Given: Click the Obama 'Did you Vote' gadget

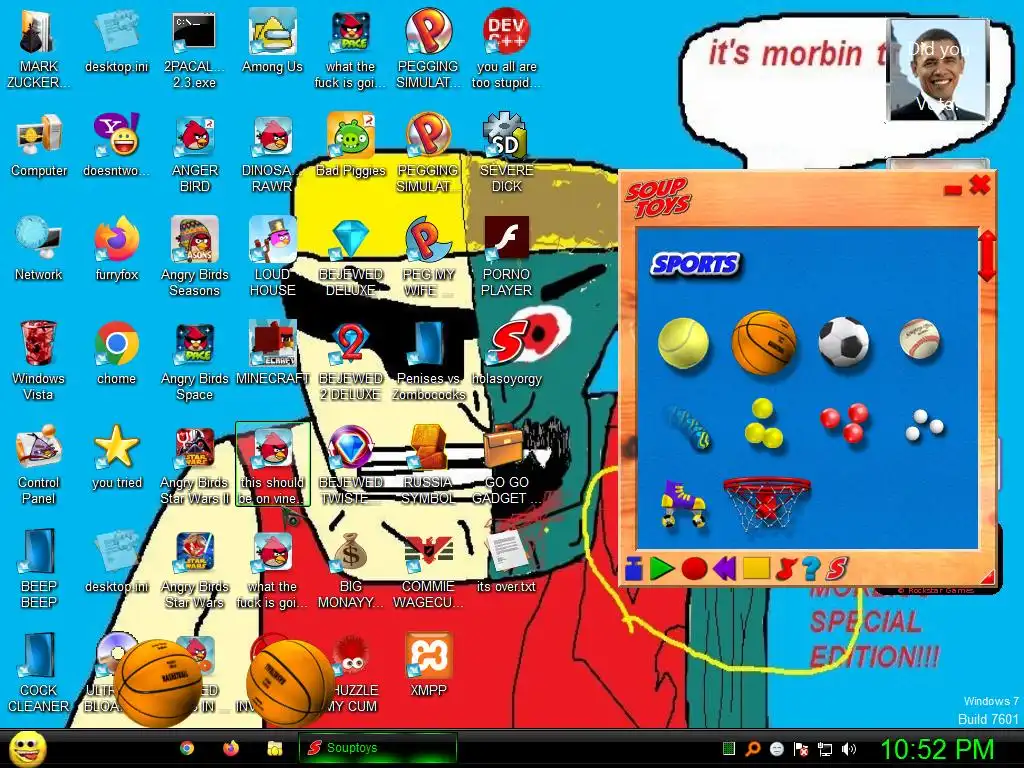Looking at the screenshot, I should pyautogui.click(x=938, y=69).
